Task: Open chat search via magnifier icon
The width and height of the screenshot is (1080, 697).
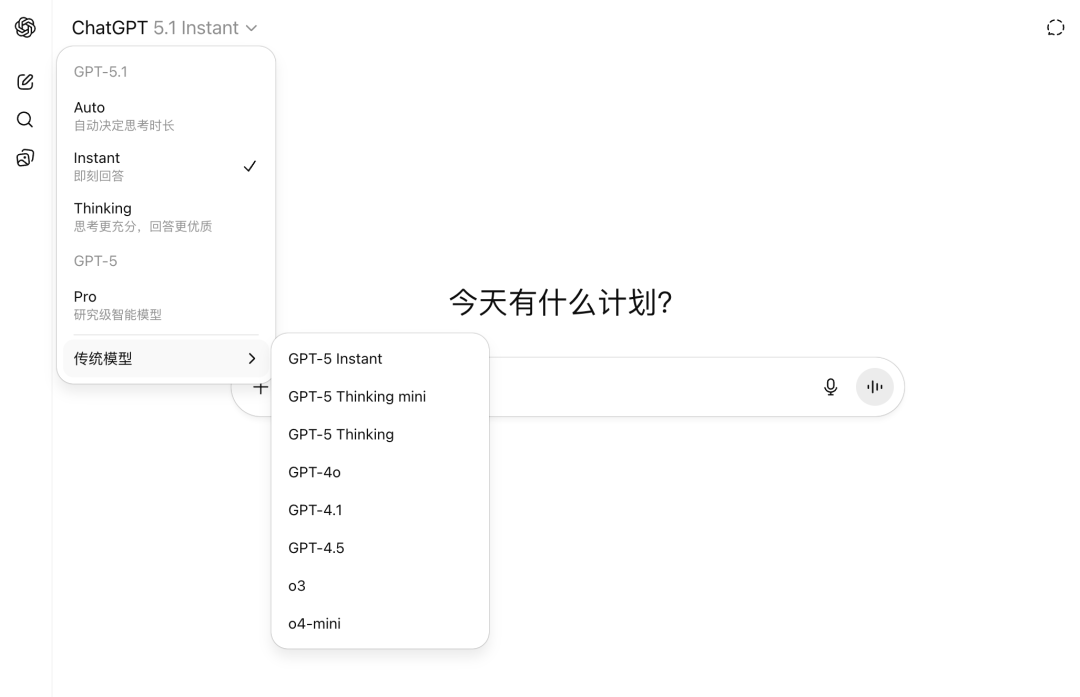Action: point(25,120)
